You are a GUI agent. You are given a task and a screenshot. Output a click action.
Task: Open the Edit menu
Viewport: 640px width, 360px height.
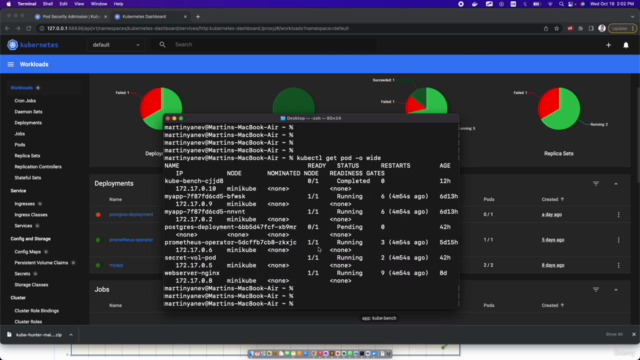tap(63, 4)
